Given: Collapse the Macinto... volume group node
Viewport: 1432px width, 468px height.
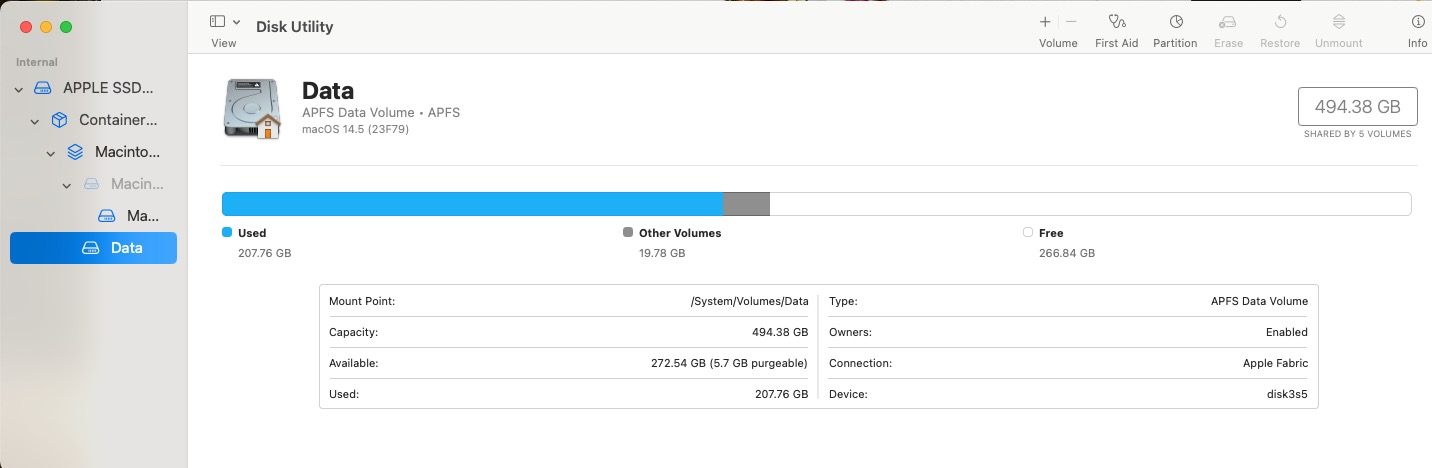Looking at the screenshot, I should (x=51, y=153).
